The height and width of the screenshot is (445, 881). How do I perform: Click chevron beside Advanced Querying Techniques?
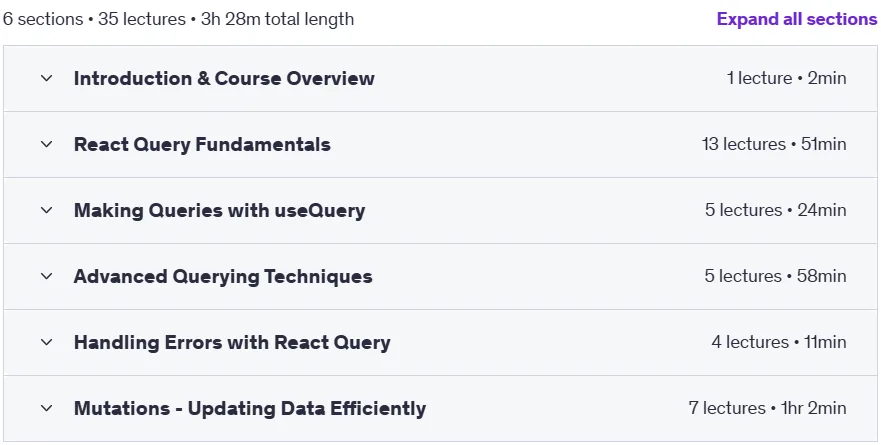tap(47, 276)
